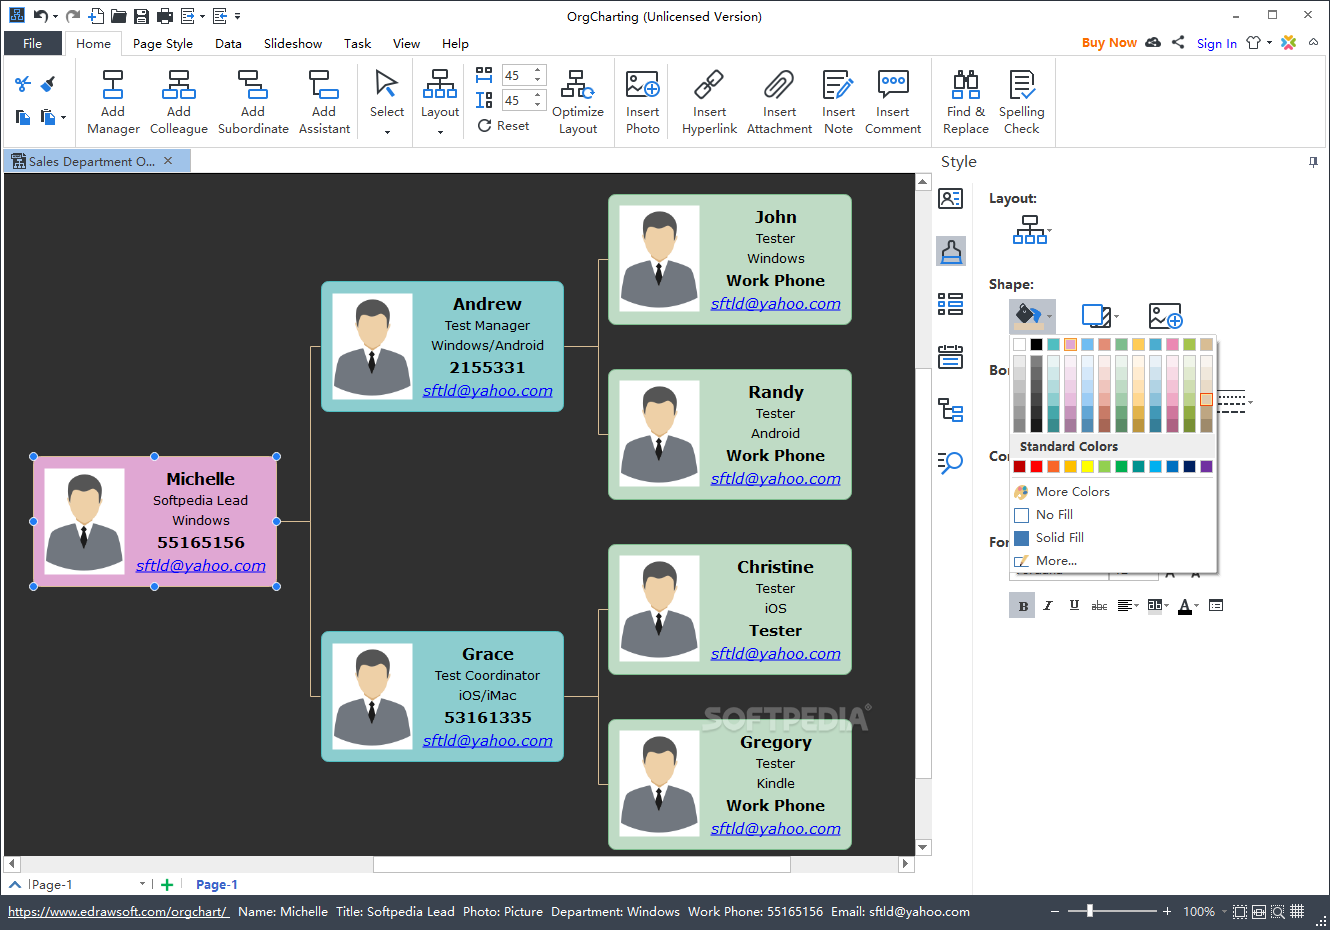Image resolution: width=1330 pixels, height=930 pixels.
Task: Choose the Solid Fill option
Action: 1059,538
